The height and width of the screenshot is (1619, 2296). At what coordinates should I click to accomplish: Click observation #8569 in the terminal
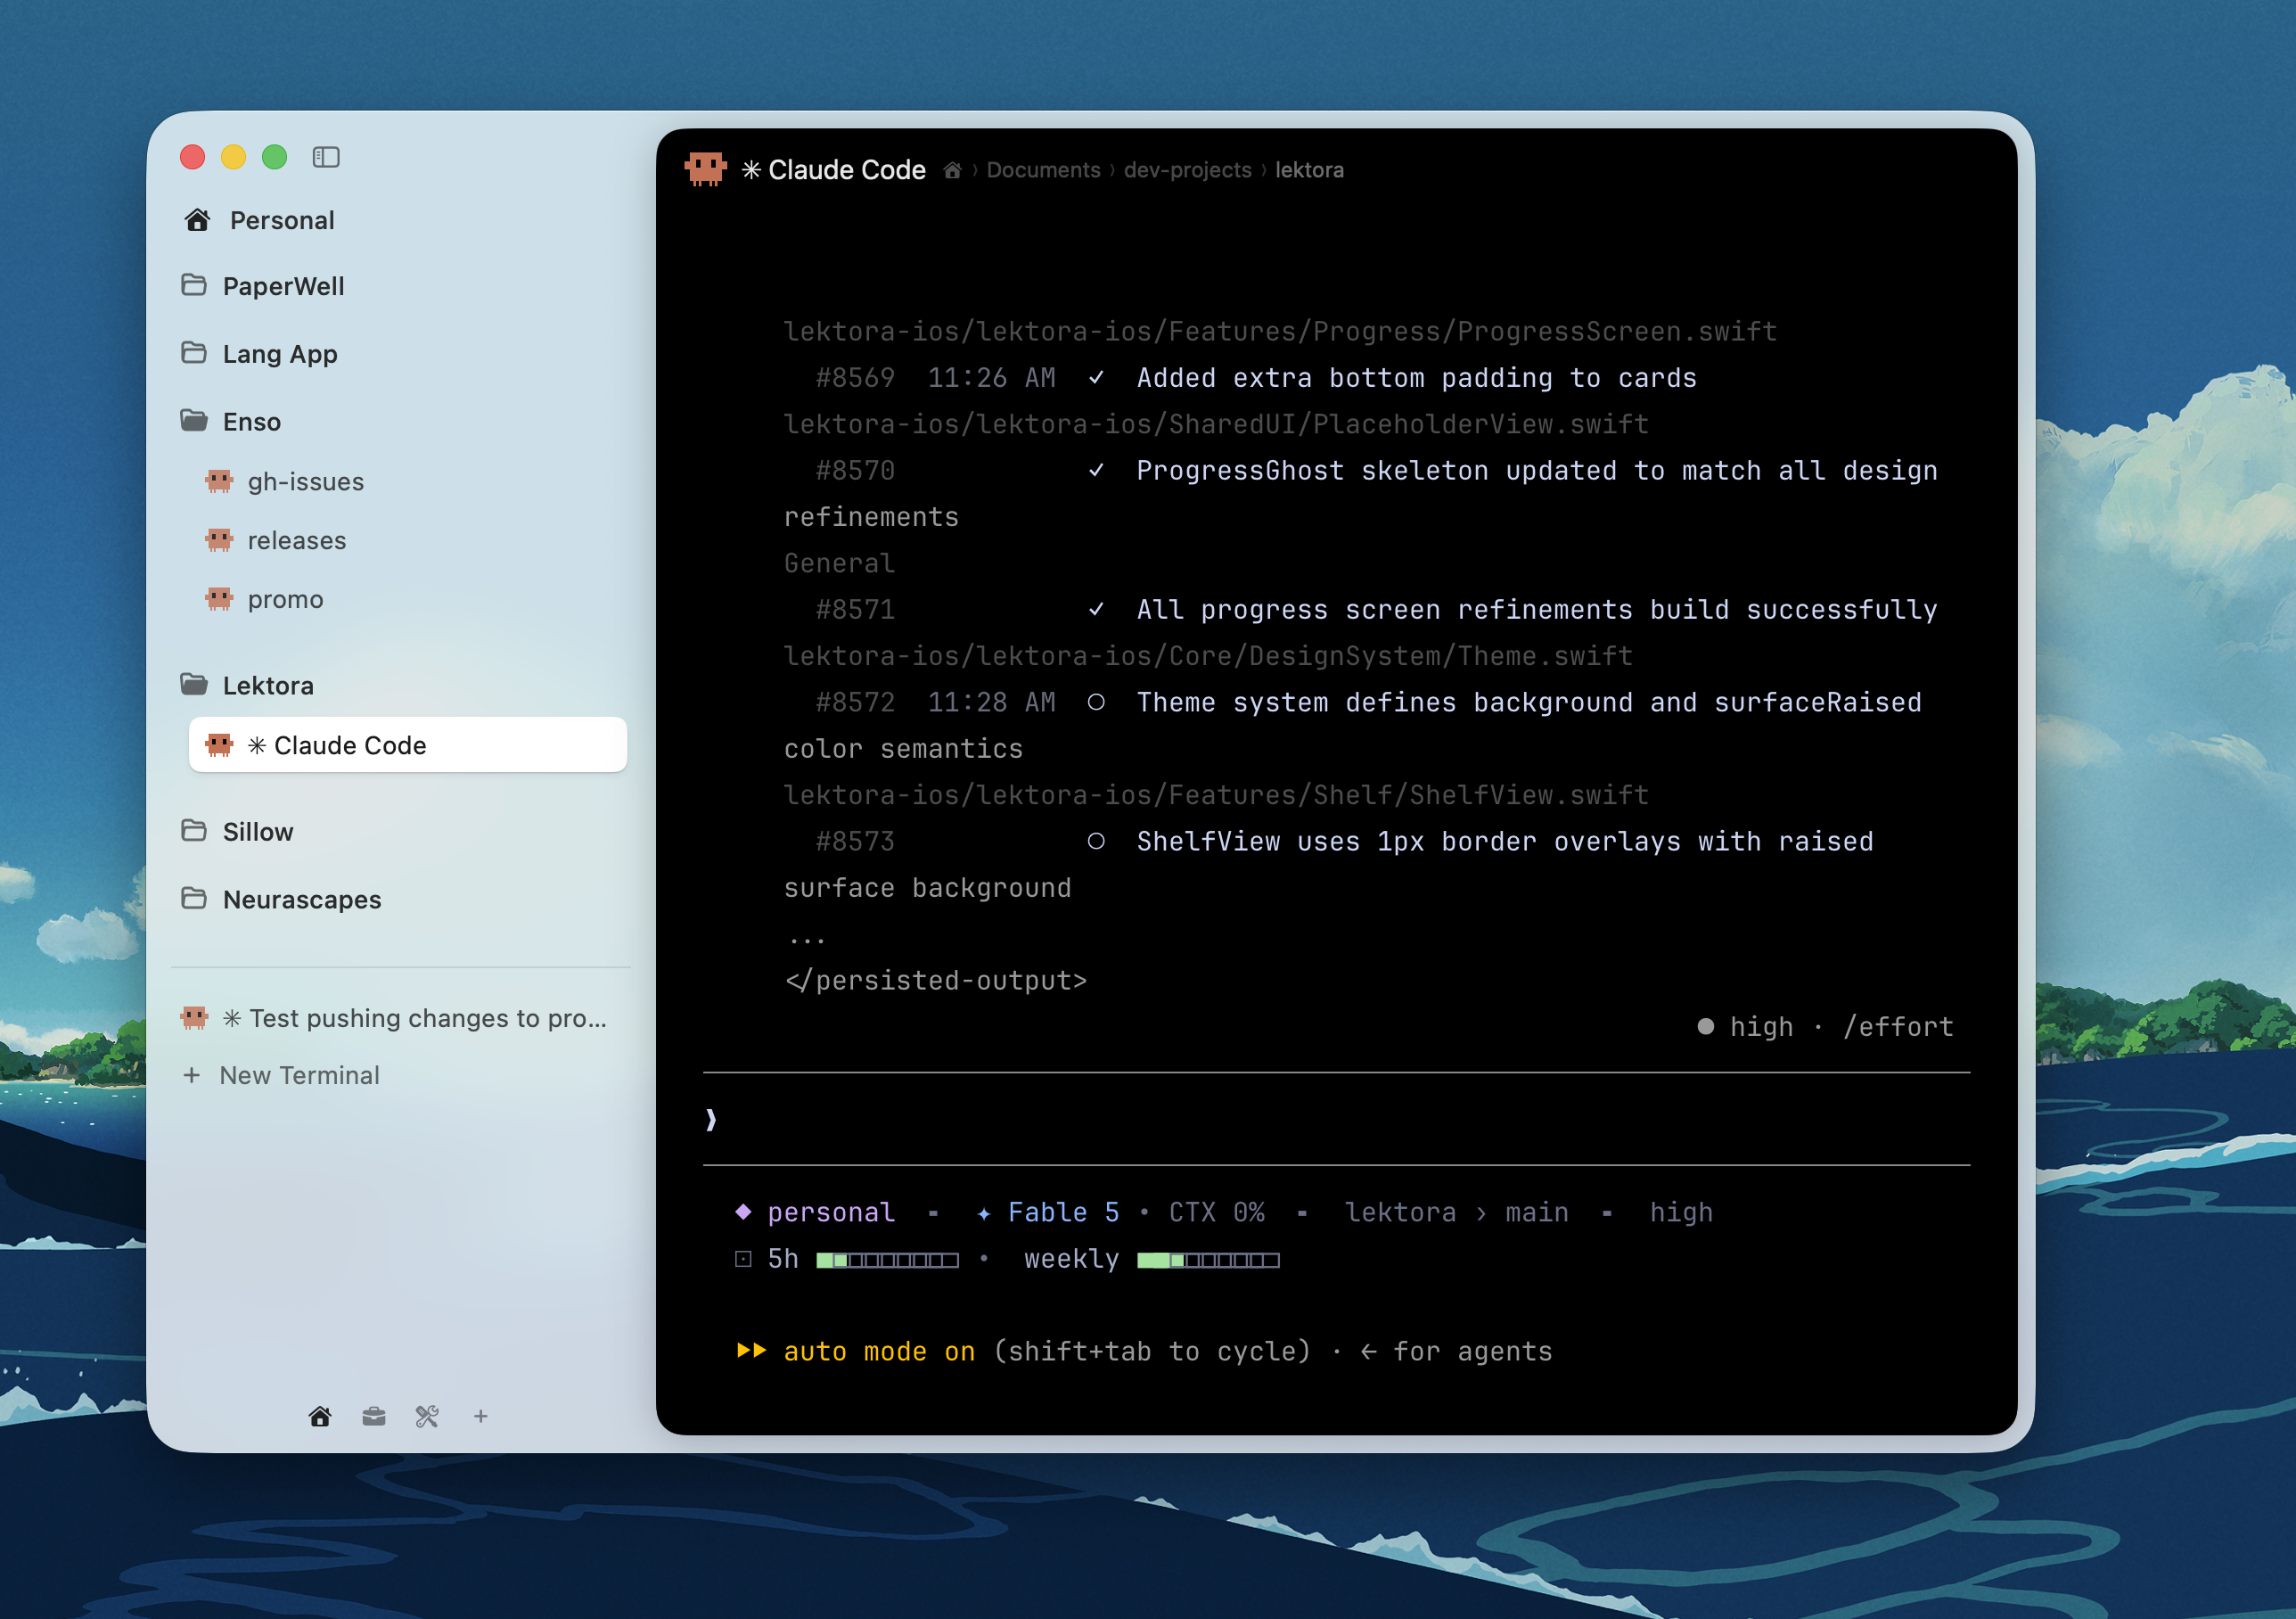click(855, 378)
